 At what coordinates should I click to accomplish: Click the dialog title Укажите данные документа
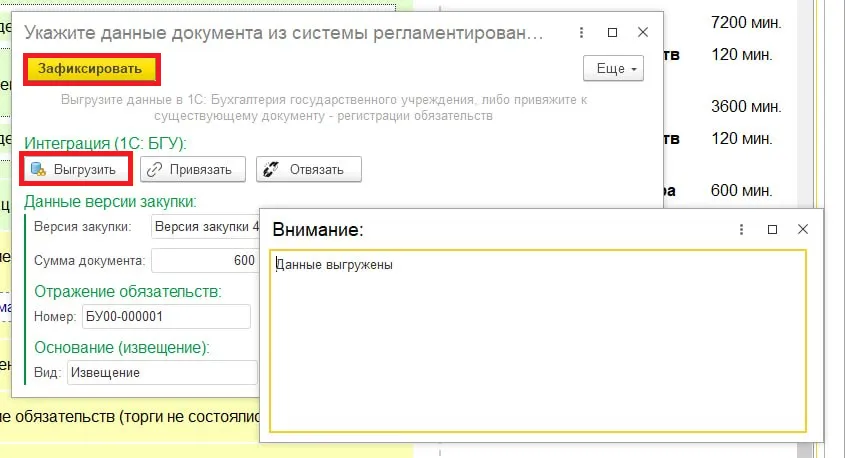tap(283, 33)
